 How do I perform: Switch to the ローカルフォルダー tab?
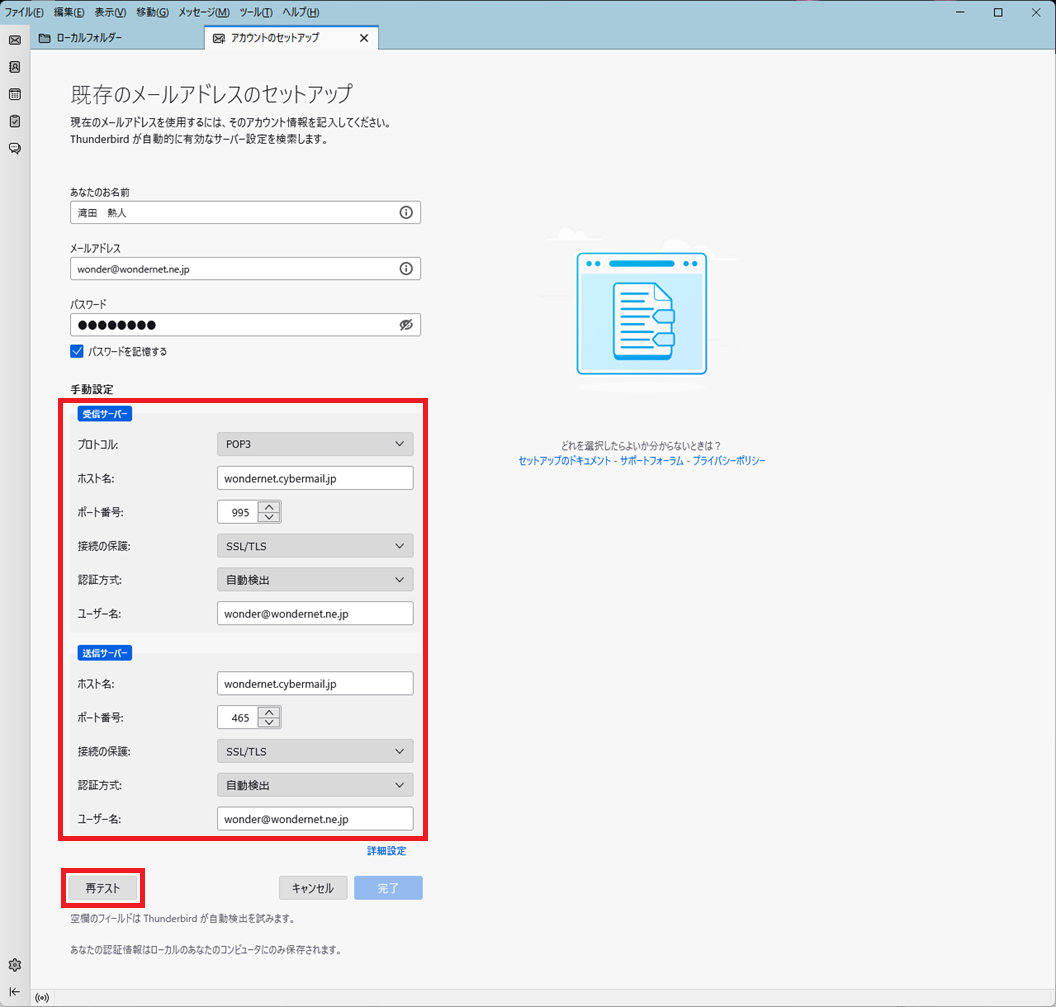tap(118, 38)
